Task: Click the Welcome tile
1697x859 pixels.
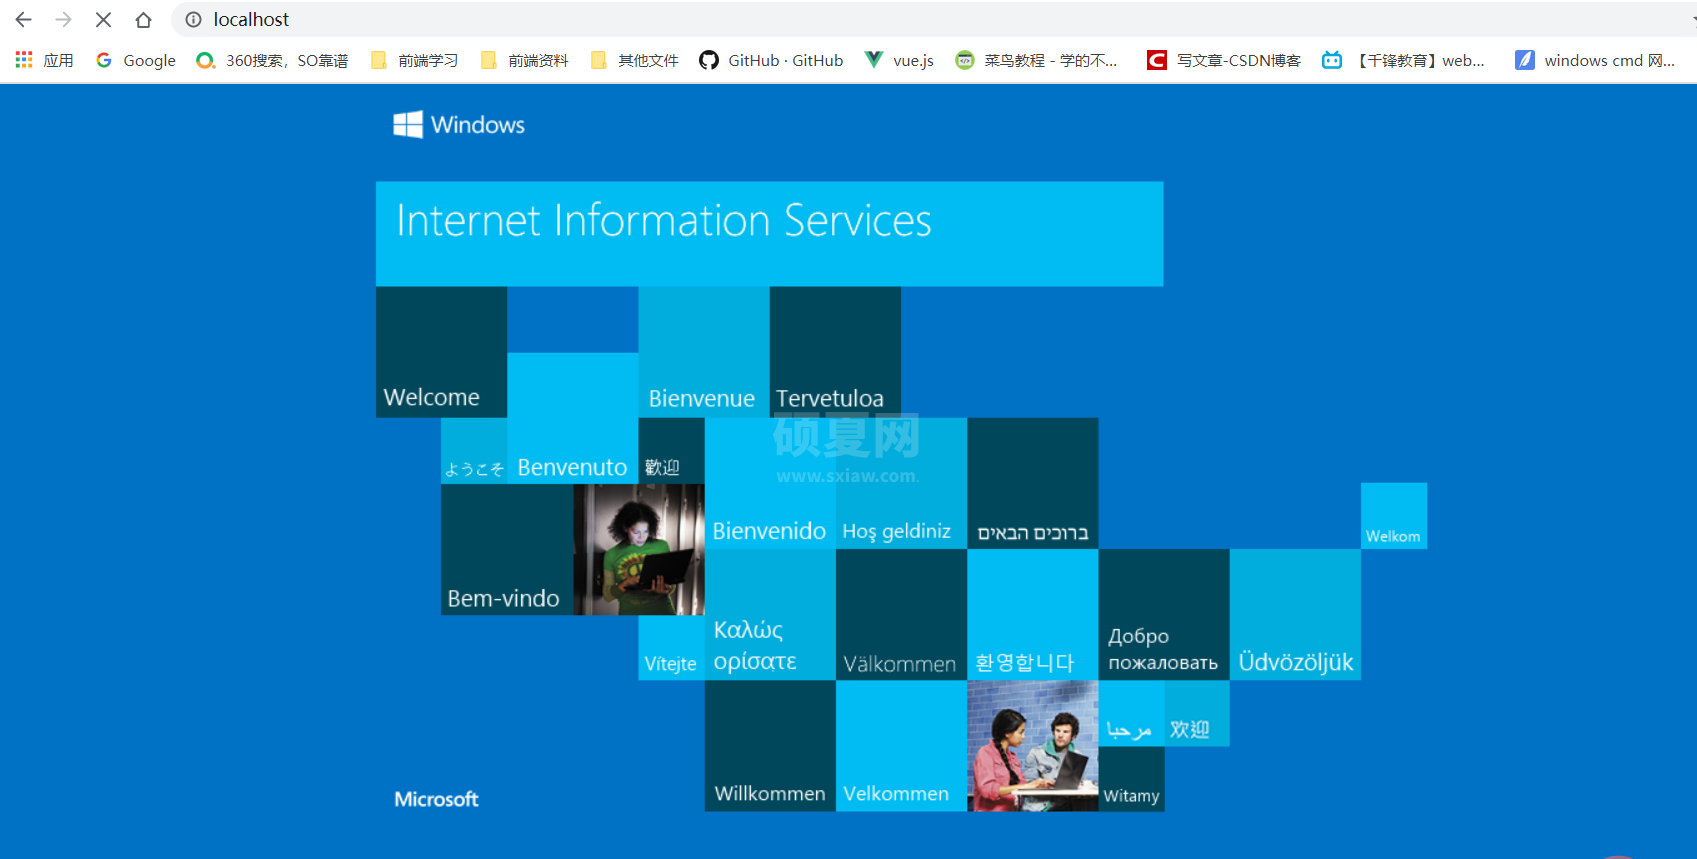Action: click(441, 352)
